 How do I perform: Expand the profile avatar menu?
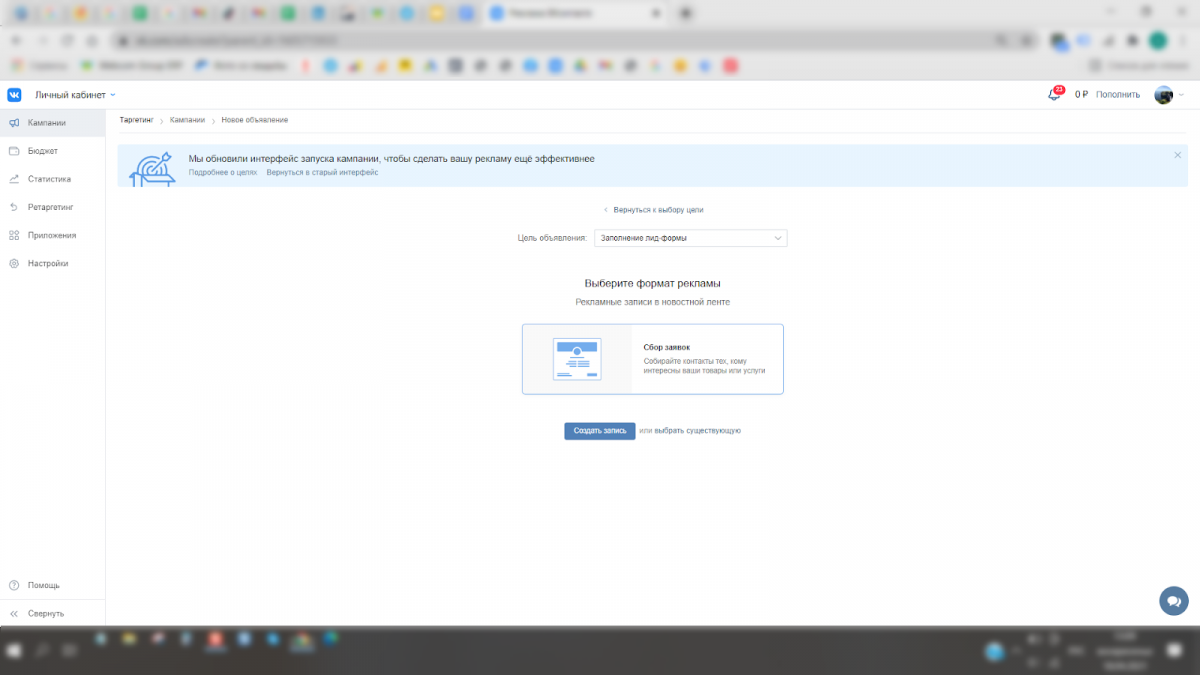click(1168, 95)
